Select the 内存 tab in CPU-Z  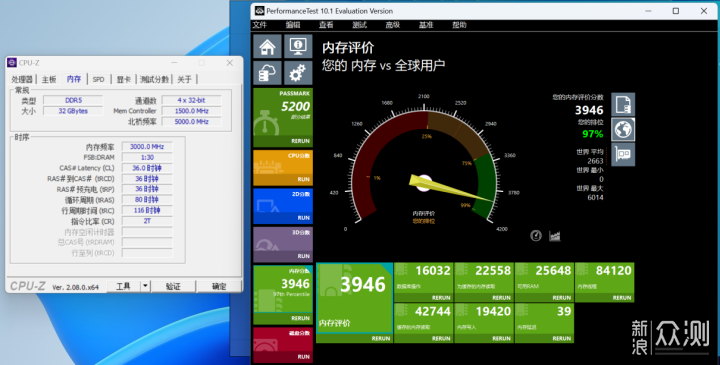(x=74, y=79)
